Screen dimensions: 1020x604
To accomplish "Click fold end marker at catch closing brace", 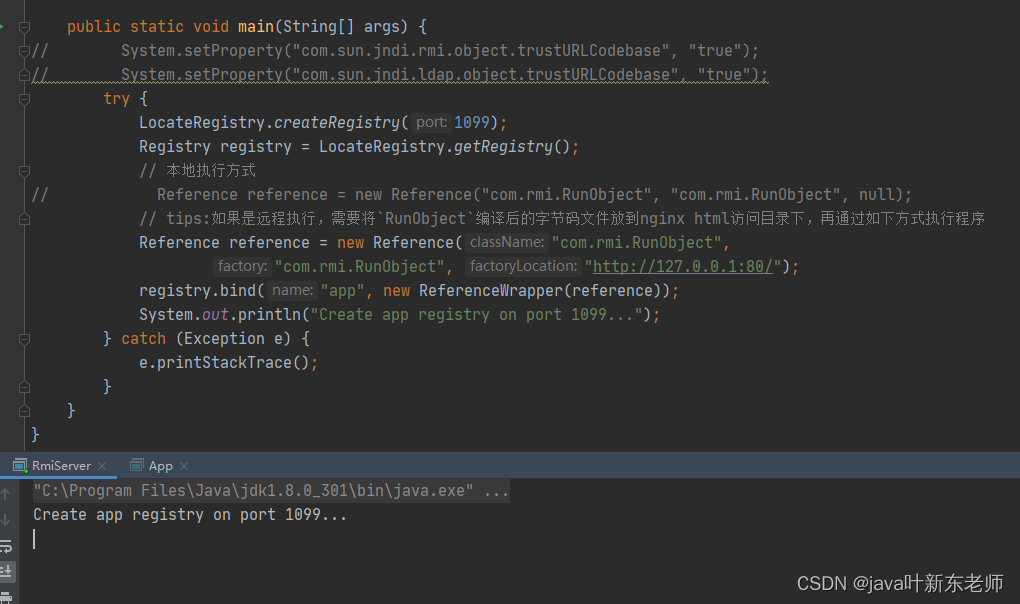I will point(25,387).
